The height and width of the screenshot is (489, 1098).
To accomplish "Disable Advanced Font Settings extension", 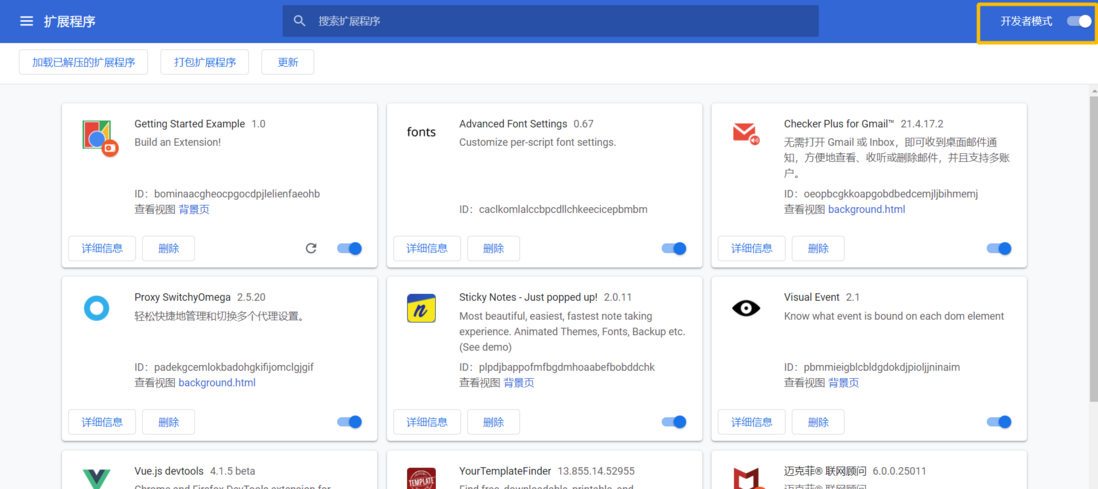I will coord(674,248).
